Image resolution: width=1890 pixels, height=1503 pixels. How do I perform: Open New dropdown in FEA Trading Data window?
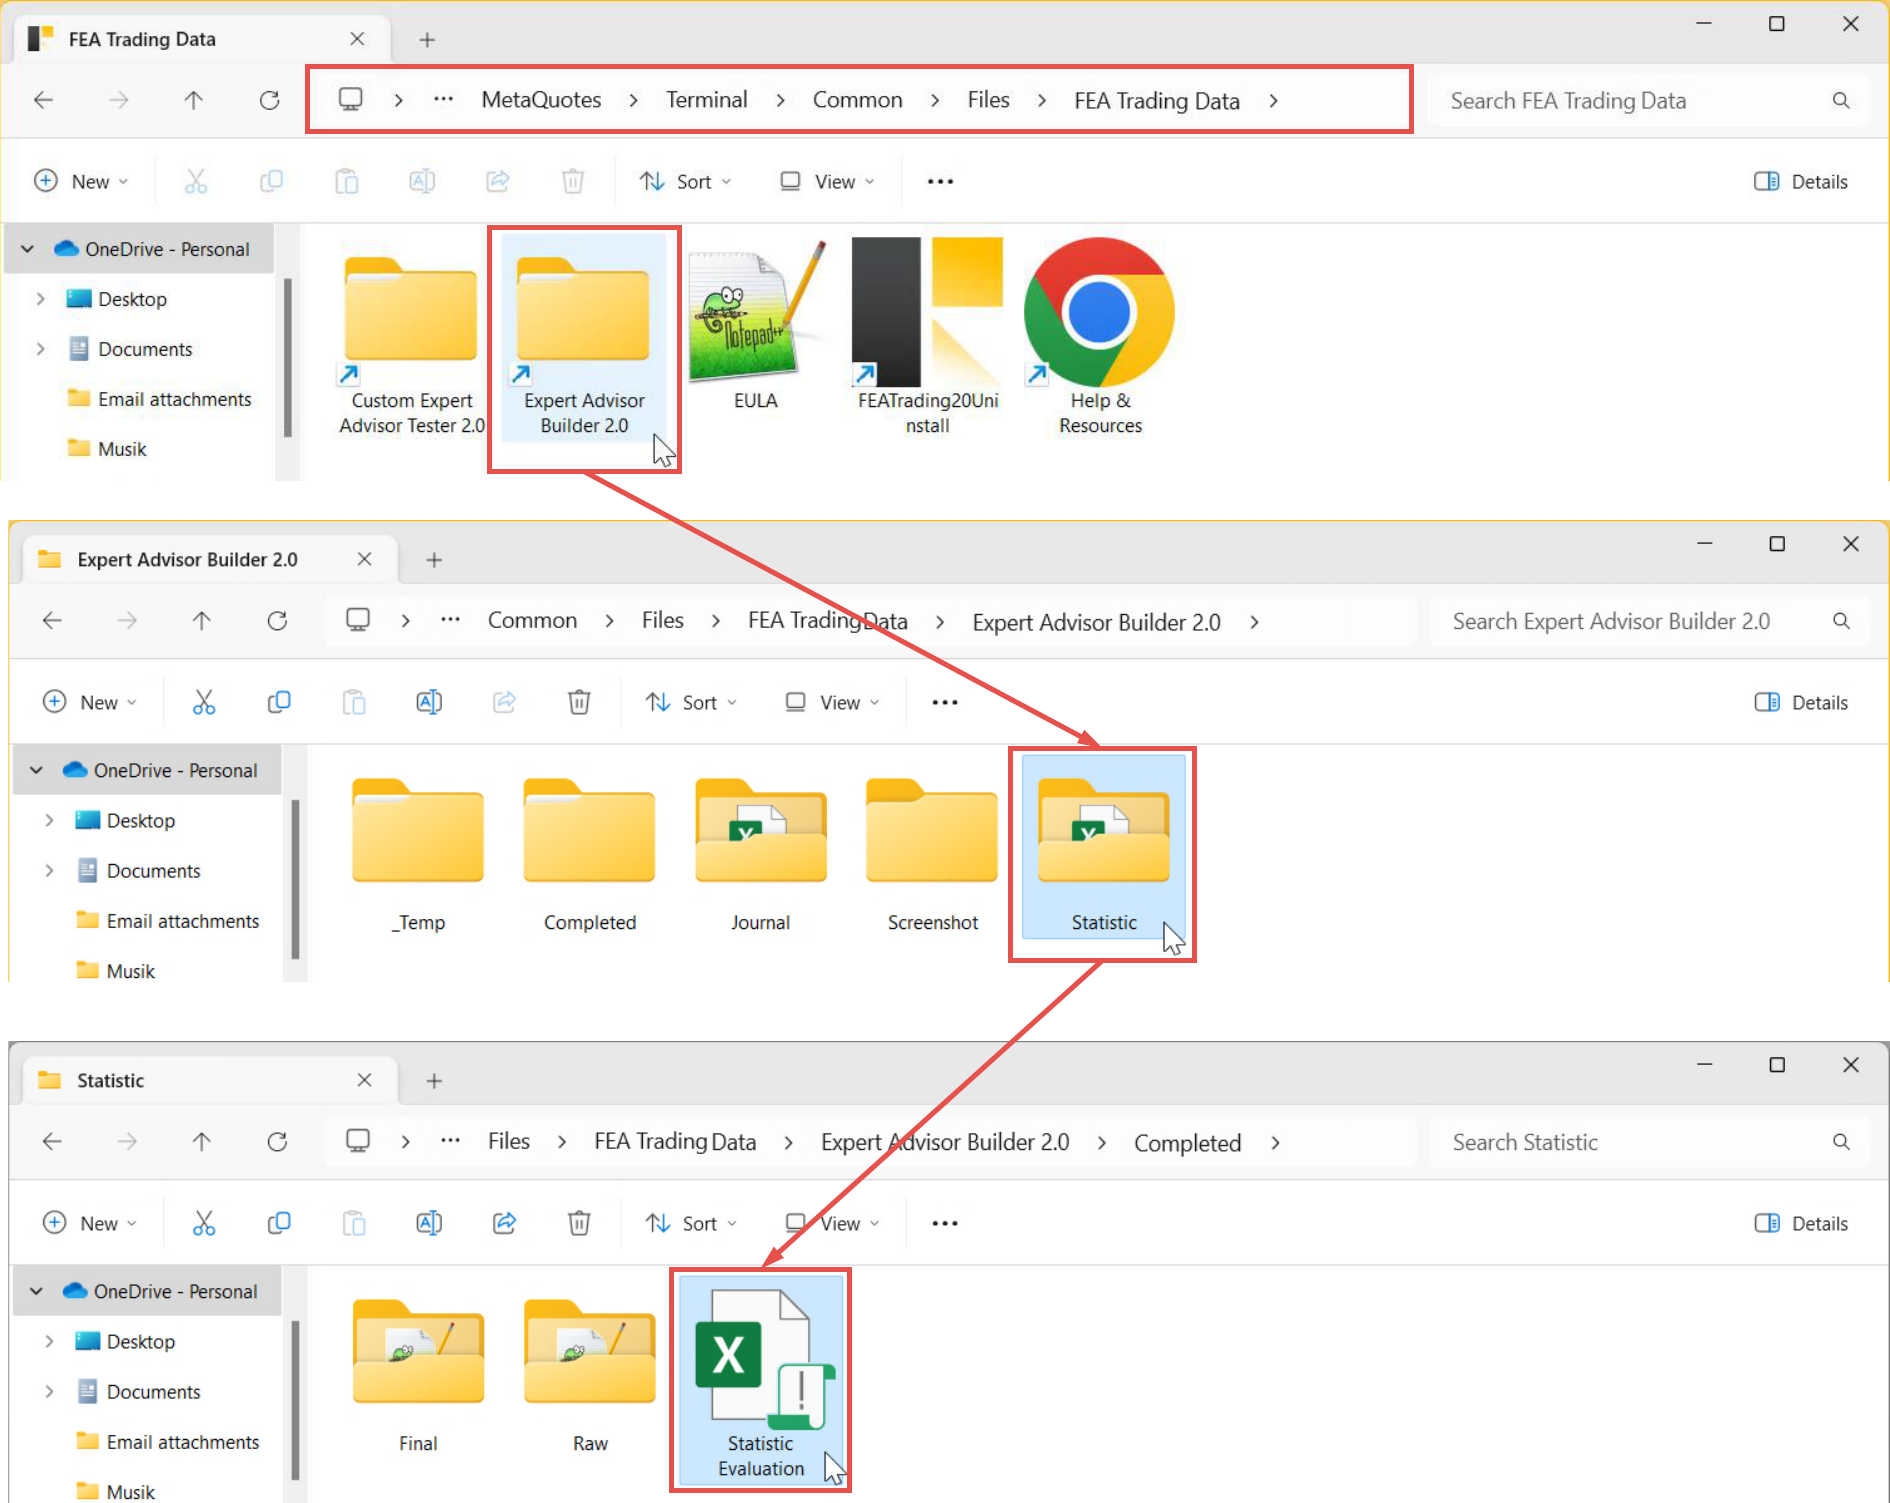[81, 181]
